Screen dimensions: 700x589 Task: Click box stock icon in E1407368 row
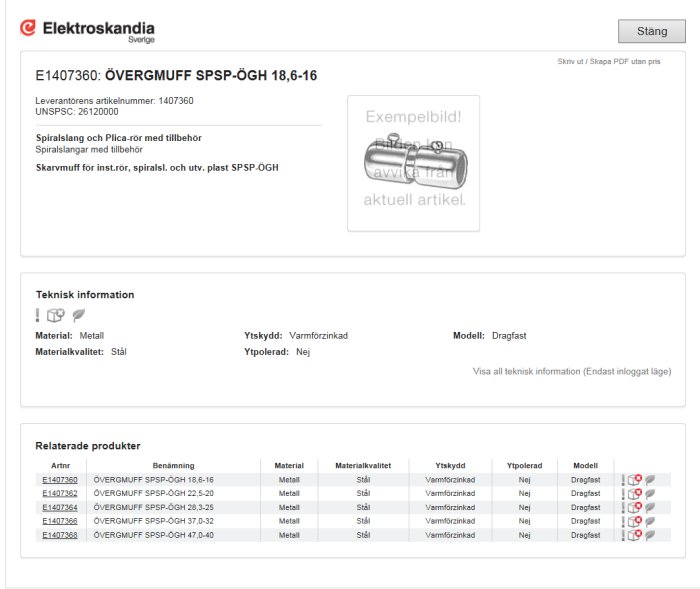pos(634,535)
